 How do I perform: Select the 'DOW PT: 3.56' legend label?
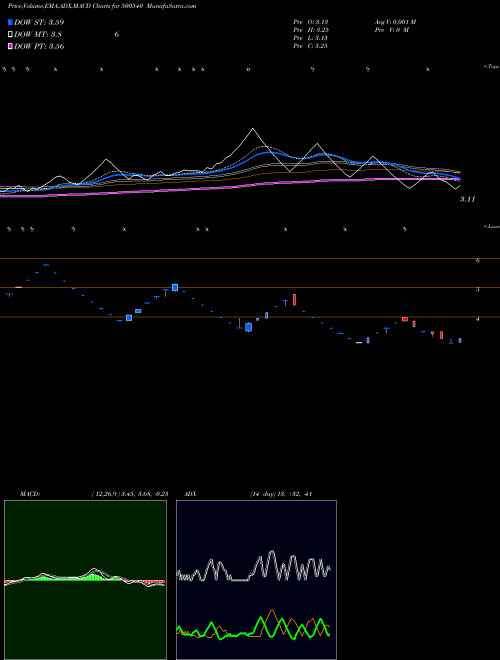coord(39,46)
